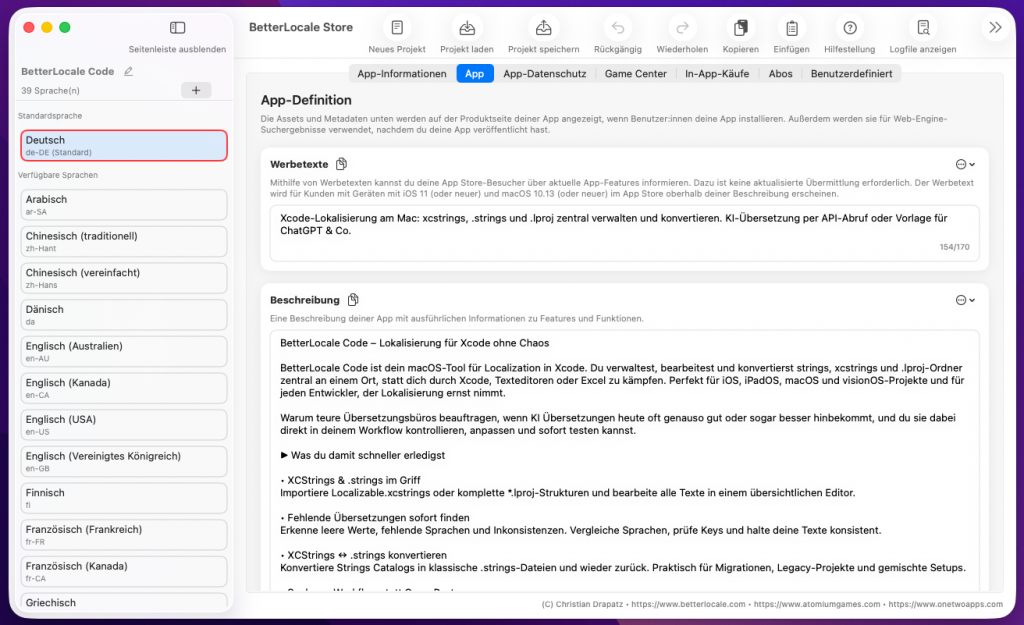
Task: Expand the toolbar overflow chevron
Action: coord(995,28)
